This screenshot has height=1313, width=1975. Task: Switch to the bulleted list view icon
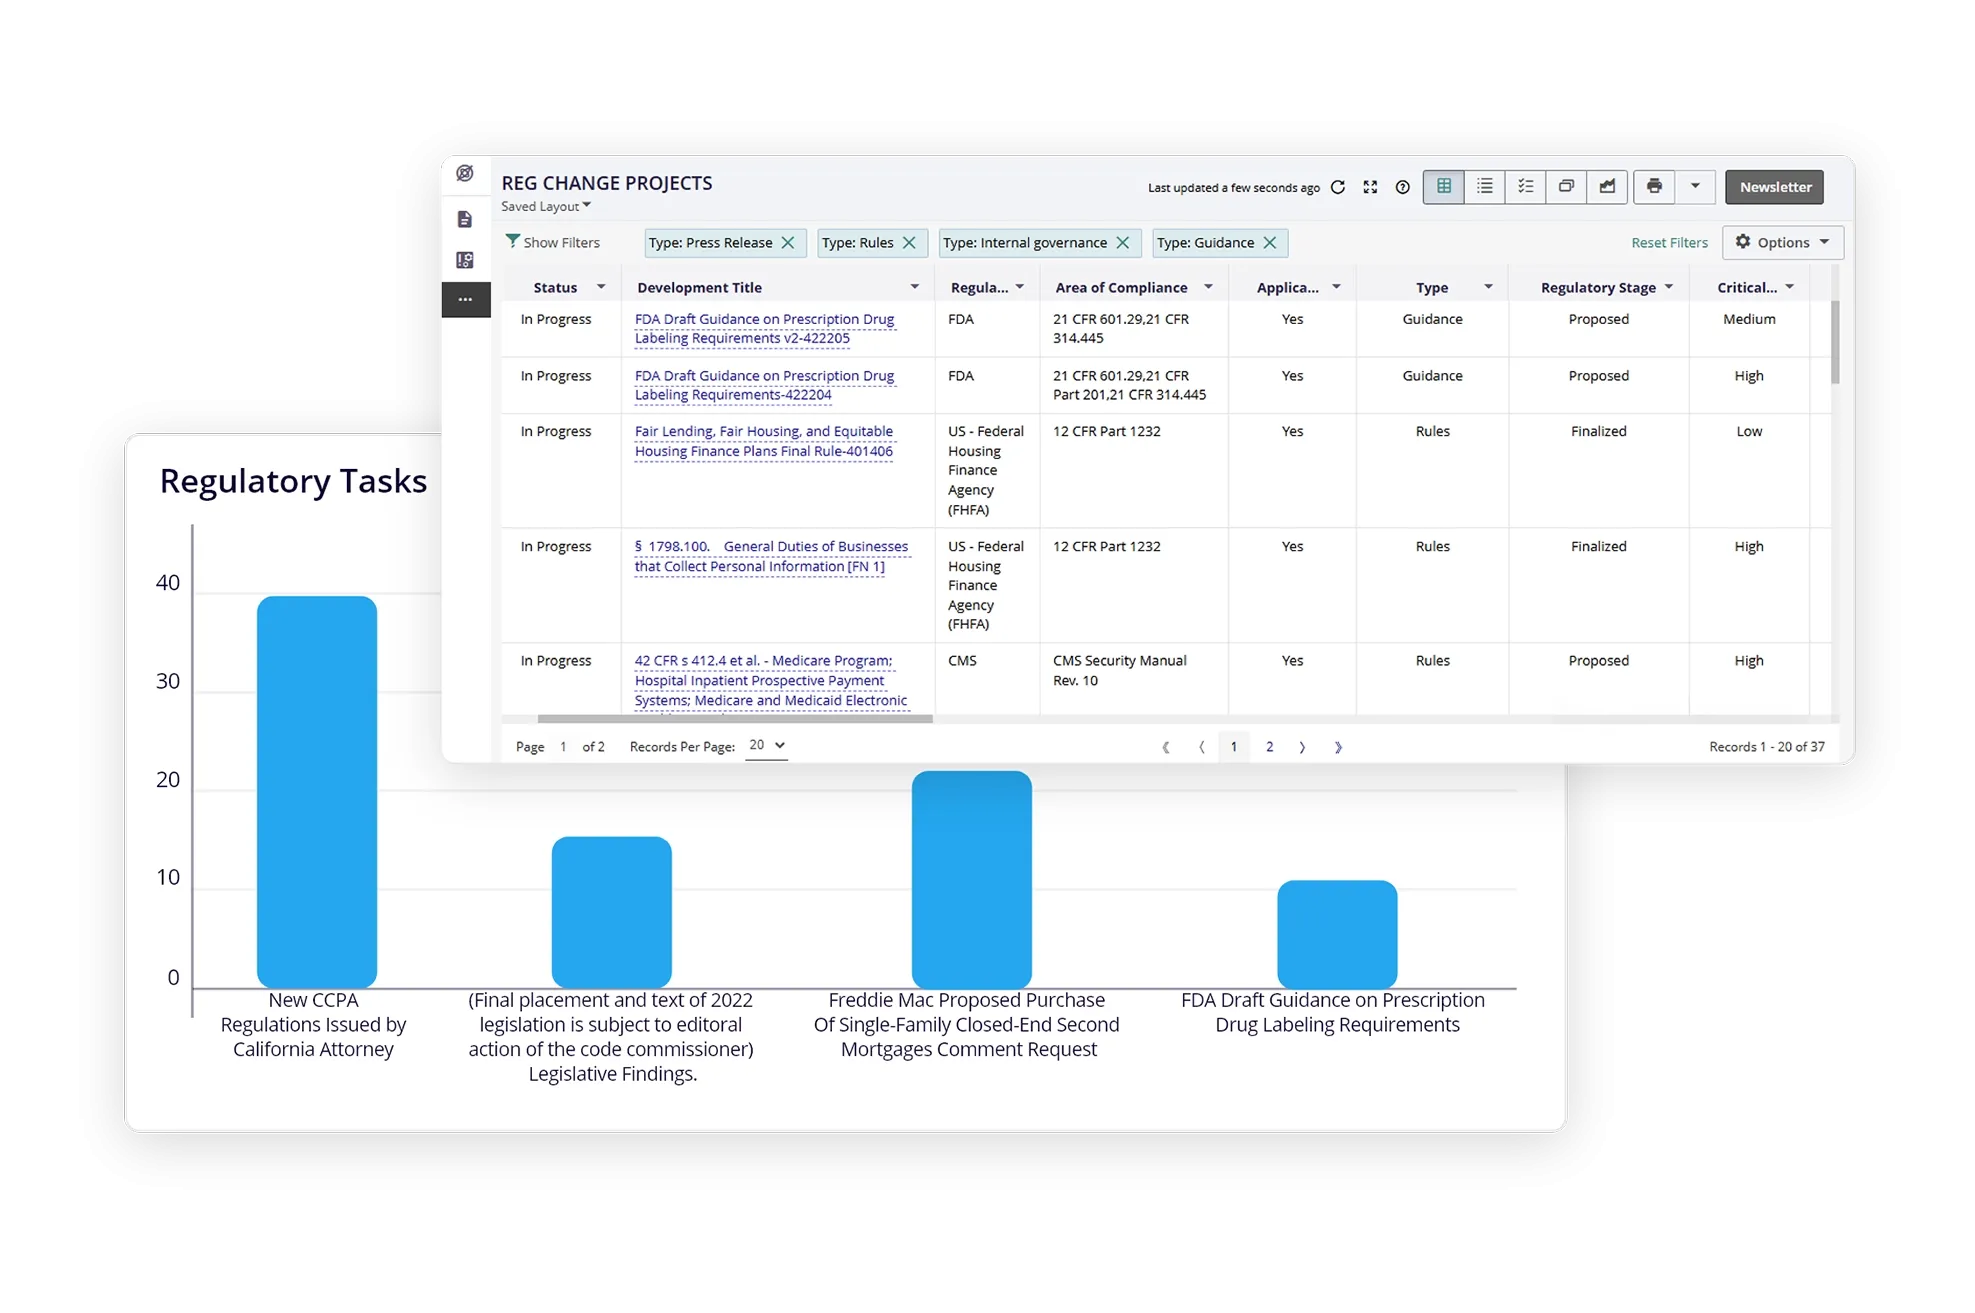click(1484, 186)
